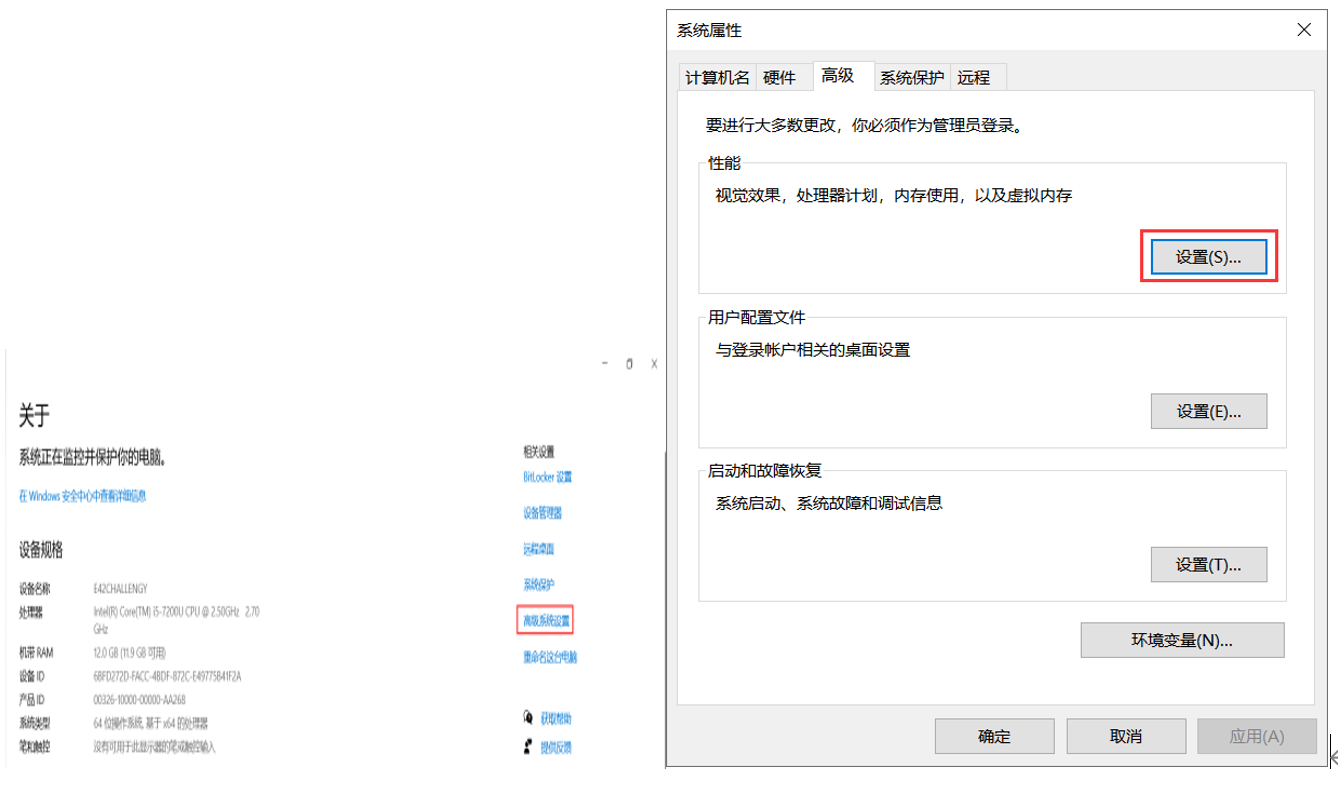Click the 与登录帐户相关的桌面设置 text

tap(813, 350)
